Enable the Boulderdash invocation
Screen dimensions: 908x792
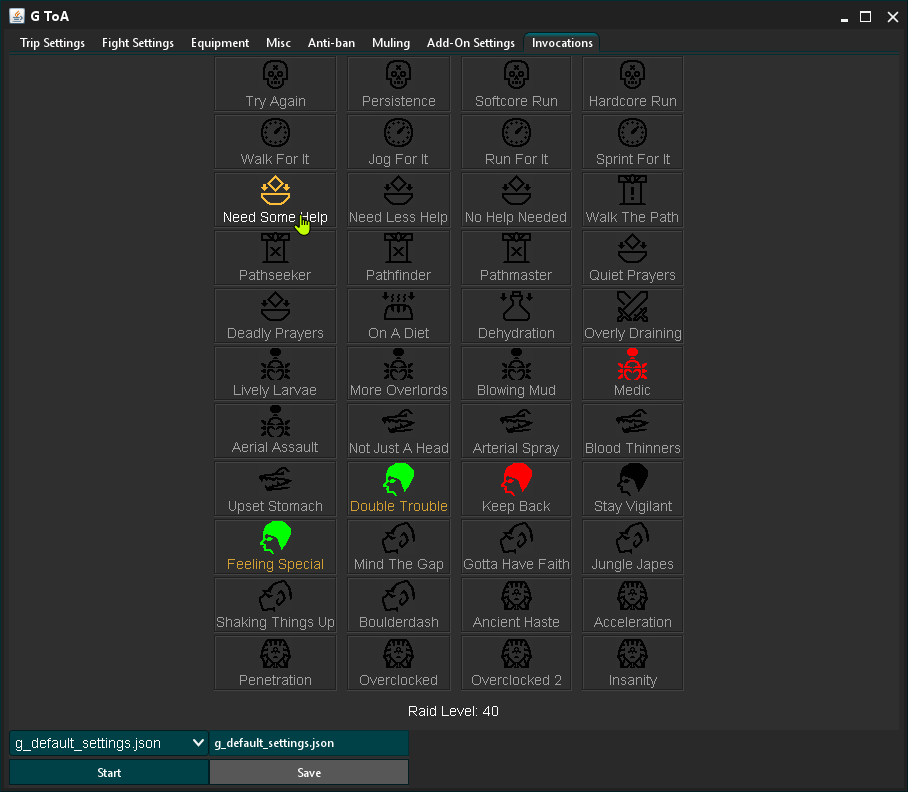pyautogui.click(x=398, y=604)
